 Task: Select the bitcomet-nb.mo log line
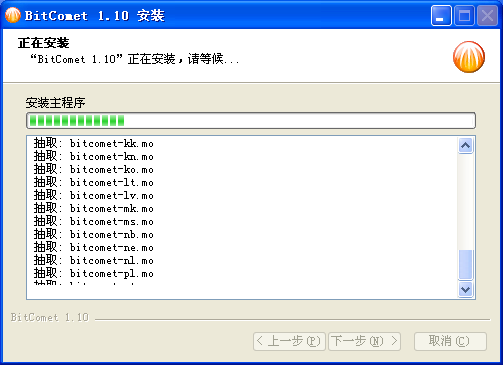[94, 235]
